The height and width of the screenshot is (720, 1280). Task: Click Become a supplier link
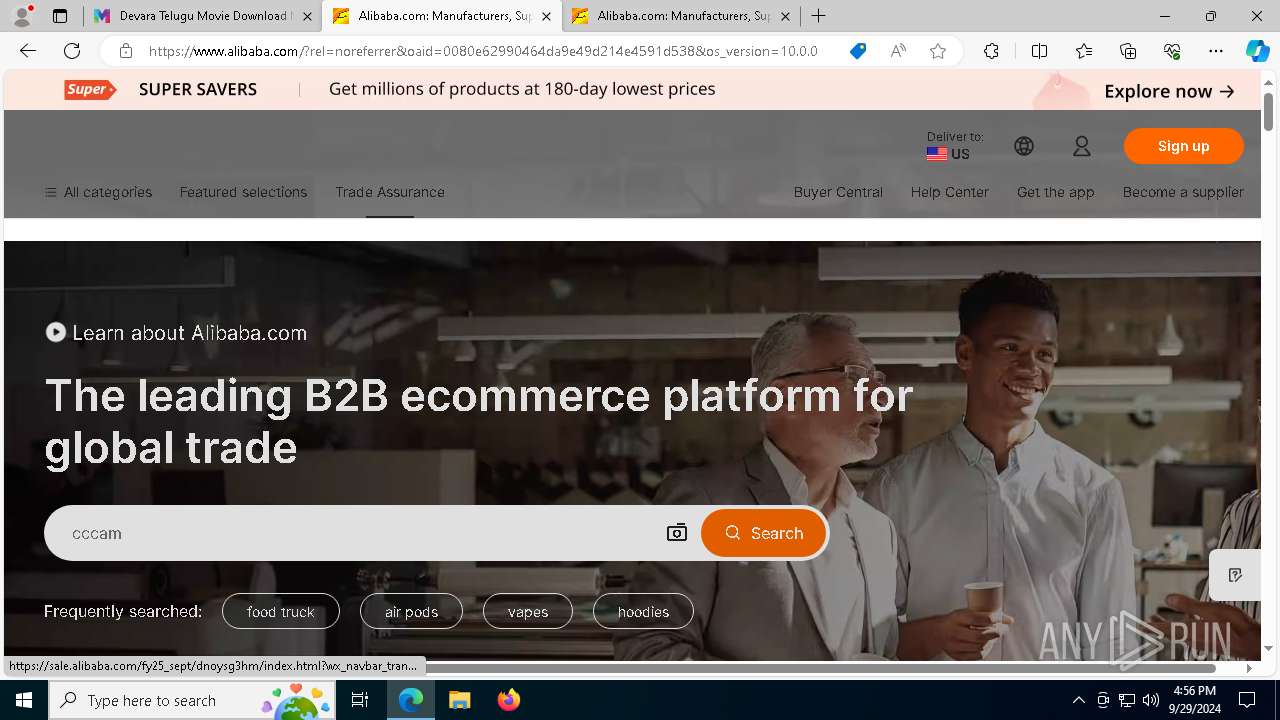[1183, 192]
